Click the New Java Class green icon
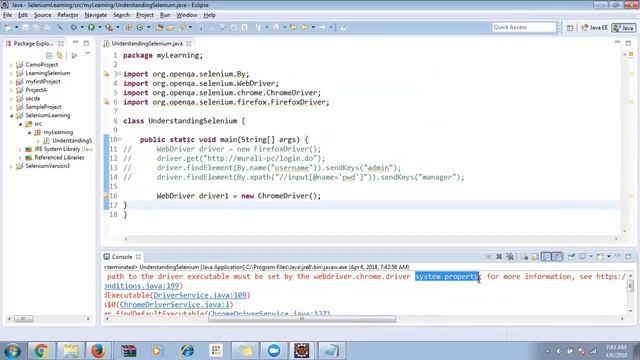Screen dimensions: 640x360 [140, 27]
